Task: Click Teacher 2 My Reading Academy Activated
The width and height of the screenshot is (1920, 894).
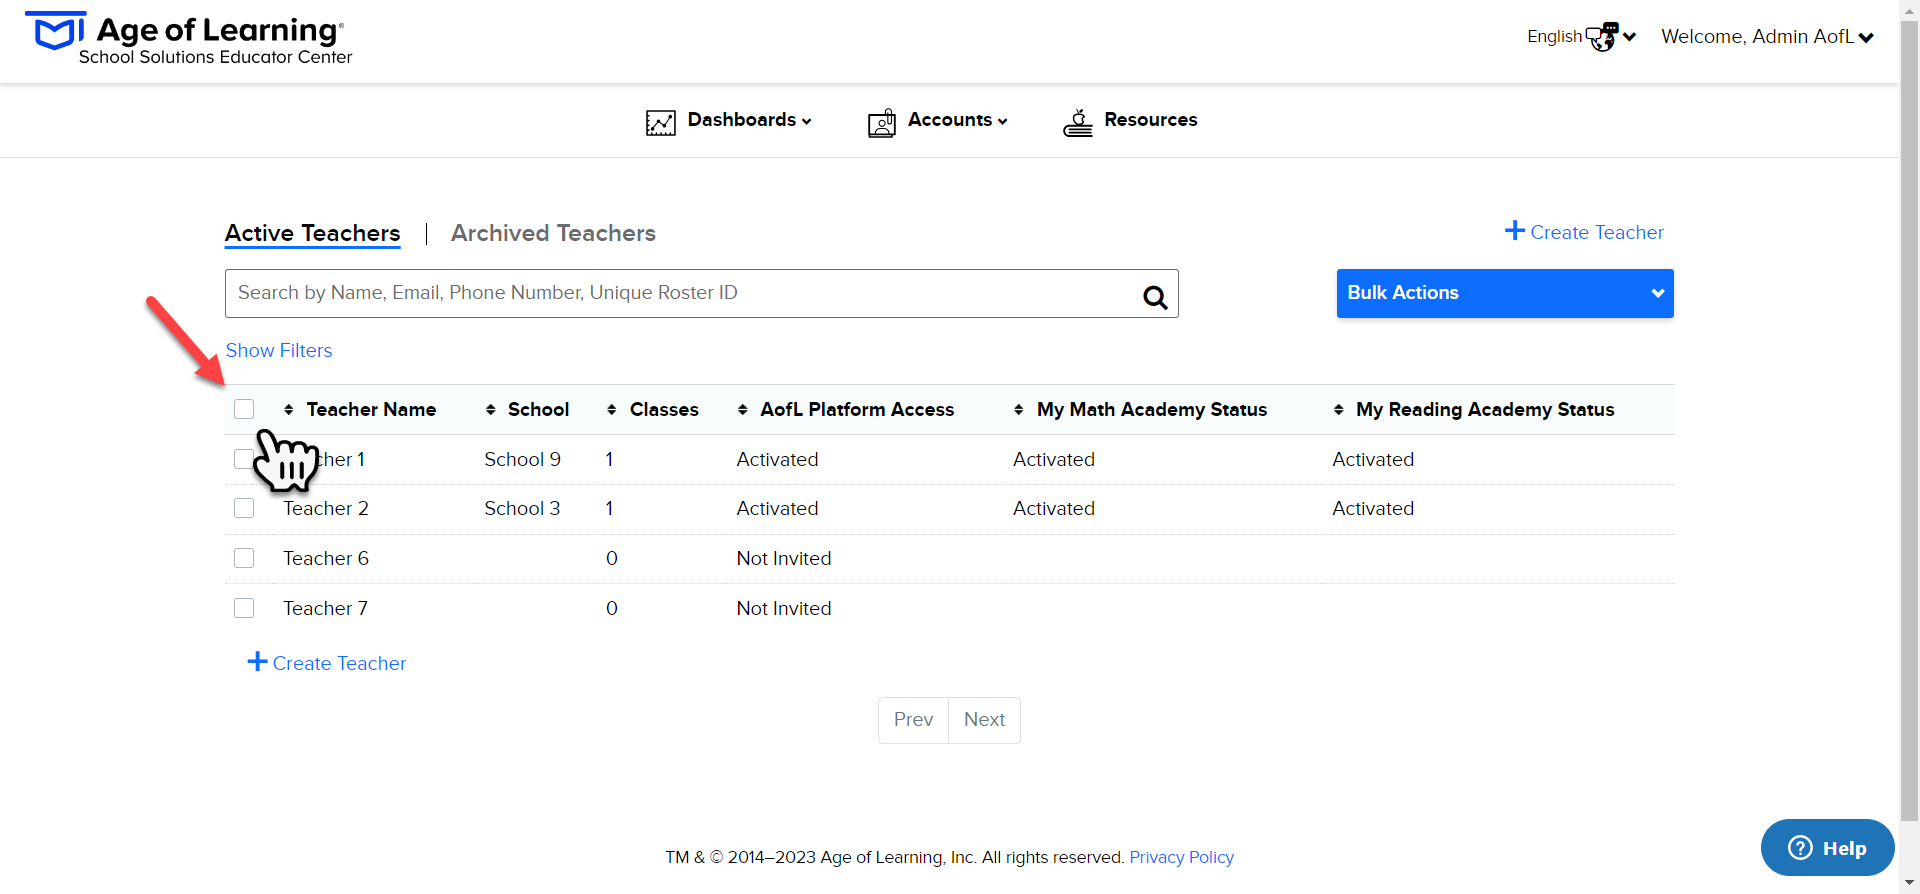Action: 1373,508
